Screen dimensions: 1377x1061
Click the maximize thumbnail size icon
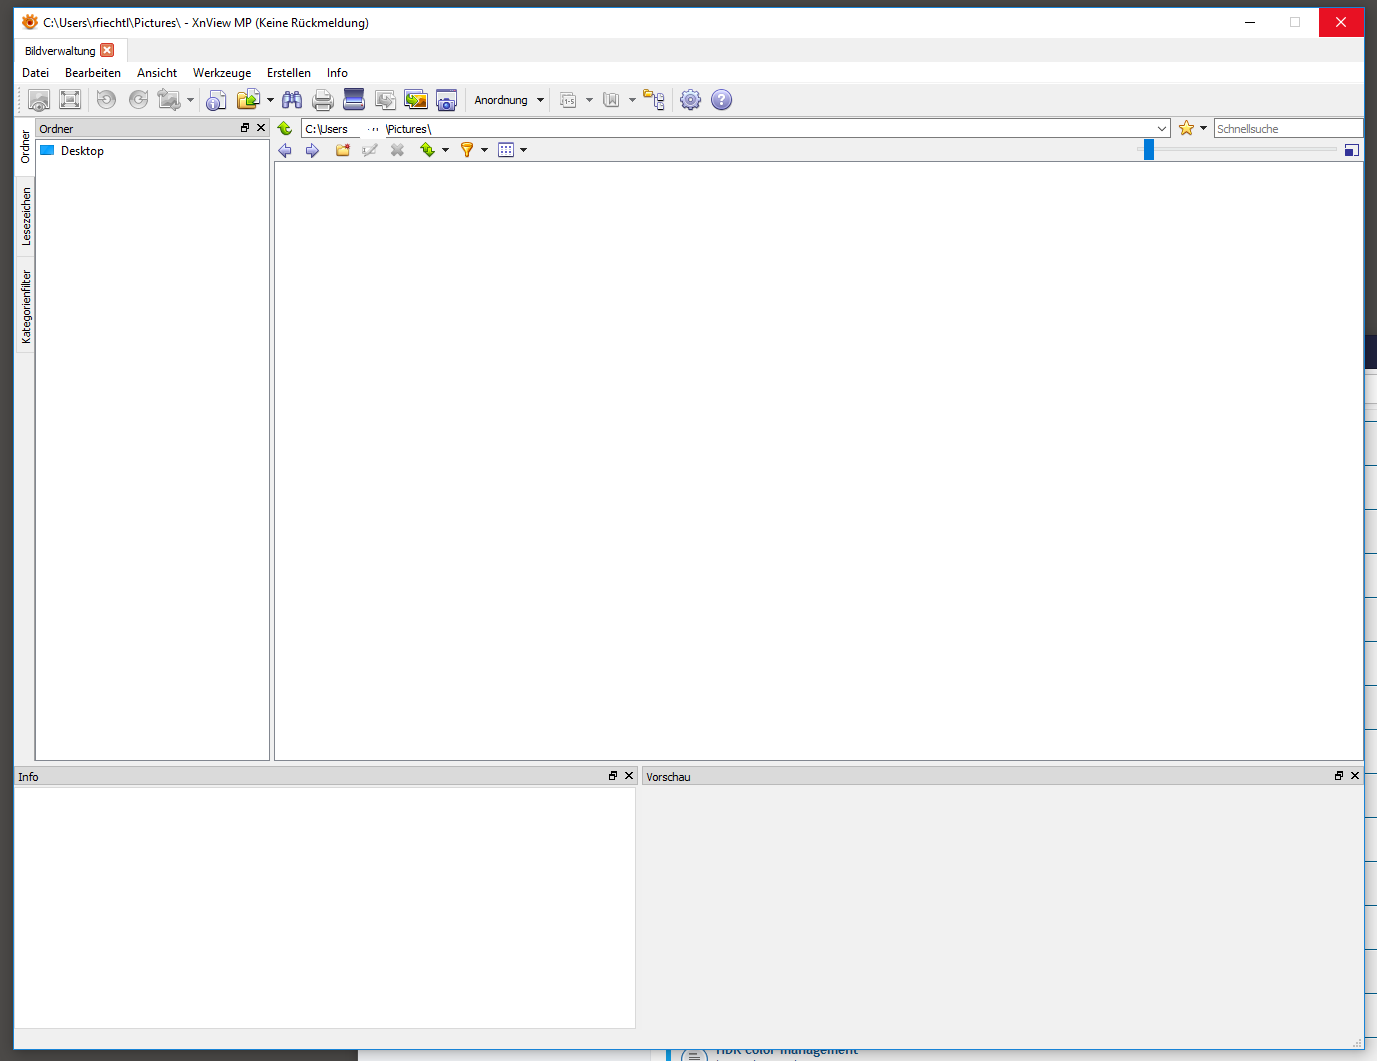[1352, 150]
